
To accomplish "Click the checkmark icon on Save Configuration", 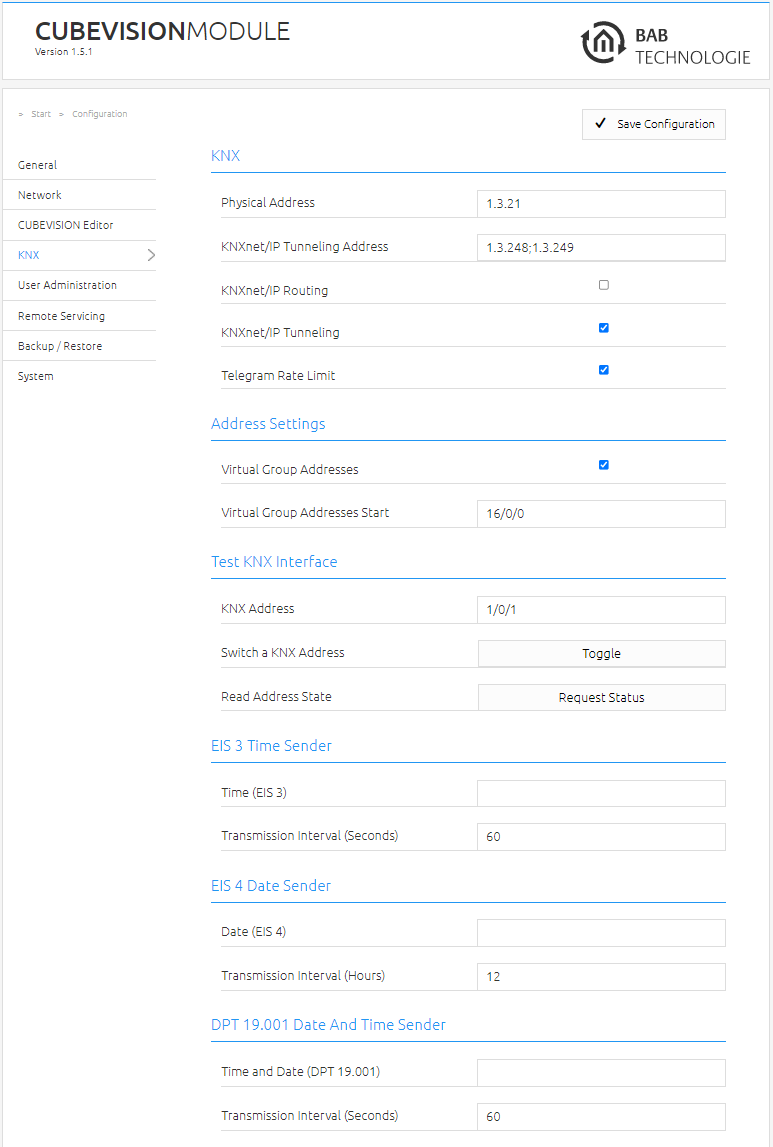I will pyautogui.click(x=600, y=124).
